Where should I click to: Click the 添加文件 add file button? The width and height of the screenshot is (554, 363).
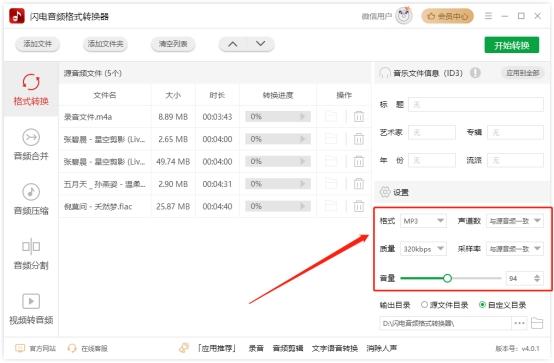tap(37, 44)
